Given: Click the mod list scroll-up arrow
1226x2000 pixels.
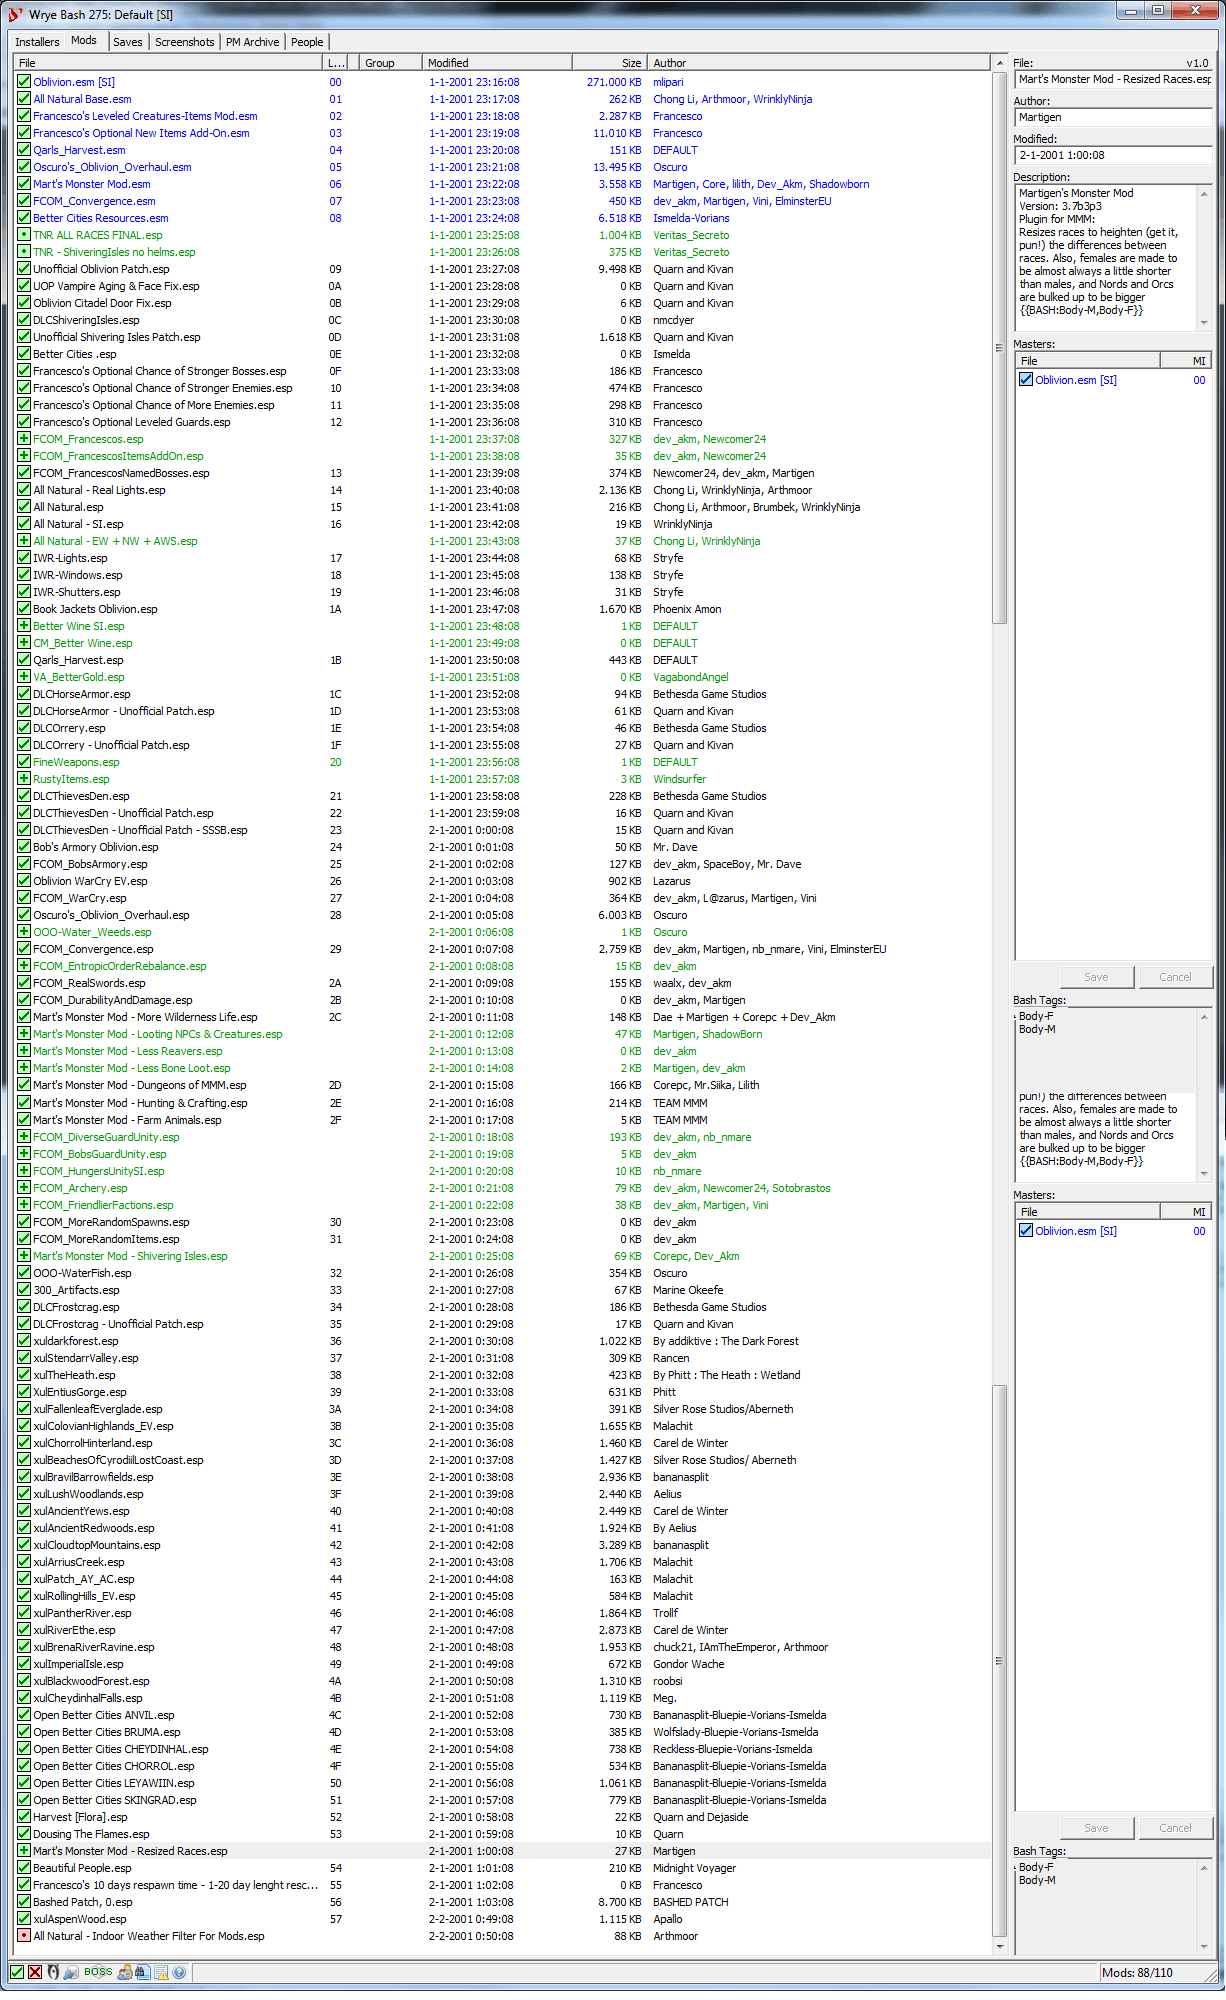Looking at the screenshot, I should click(999, 63).
